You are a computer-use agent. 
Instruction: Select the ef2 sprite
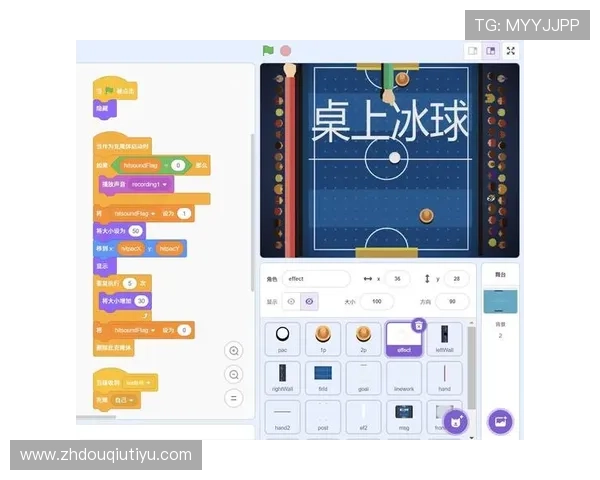pyautogui.click(x=364, y=417)
